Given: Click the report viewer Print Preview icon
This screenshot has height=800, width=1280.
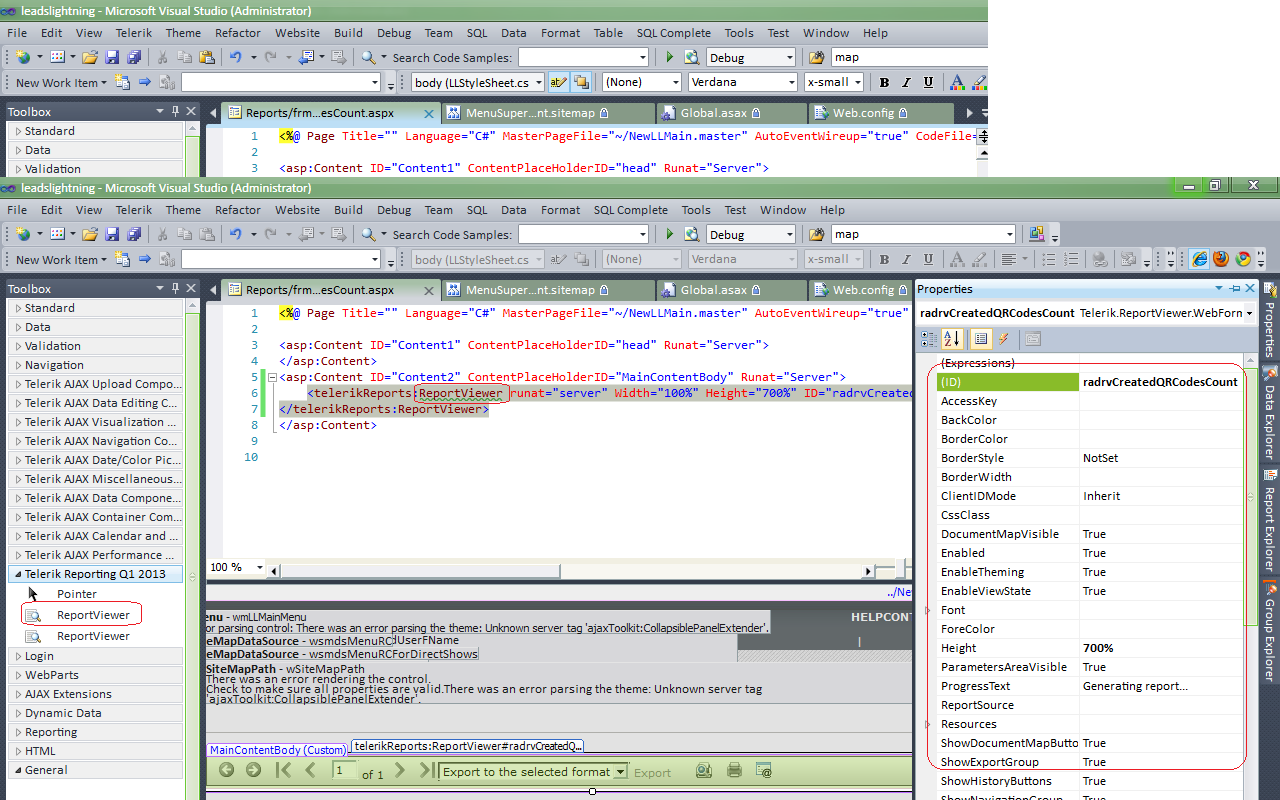Looking at the screenshot, I should tap(704, 771).
